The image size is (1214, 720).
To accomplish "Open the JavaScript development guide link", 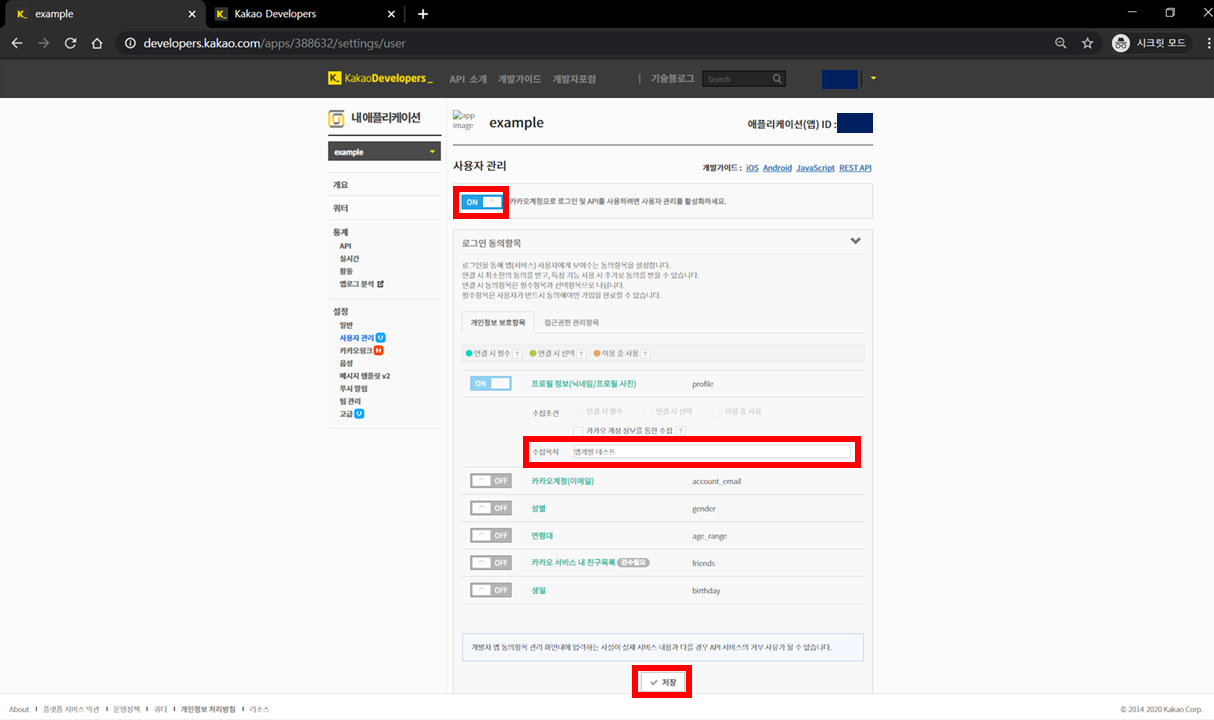I will [x=815, y=168].
